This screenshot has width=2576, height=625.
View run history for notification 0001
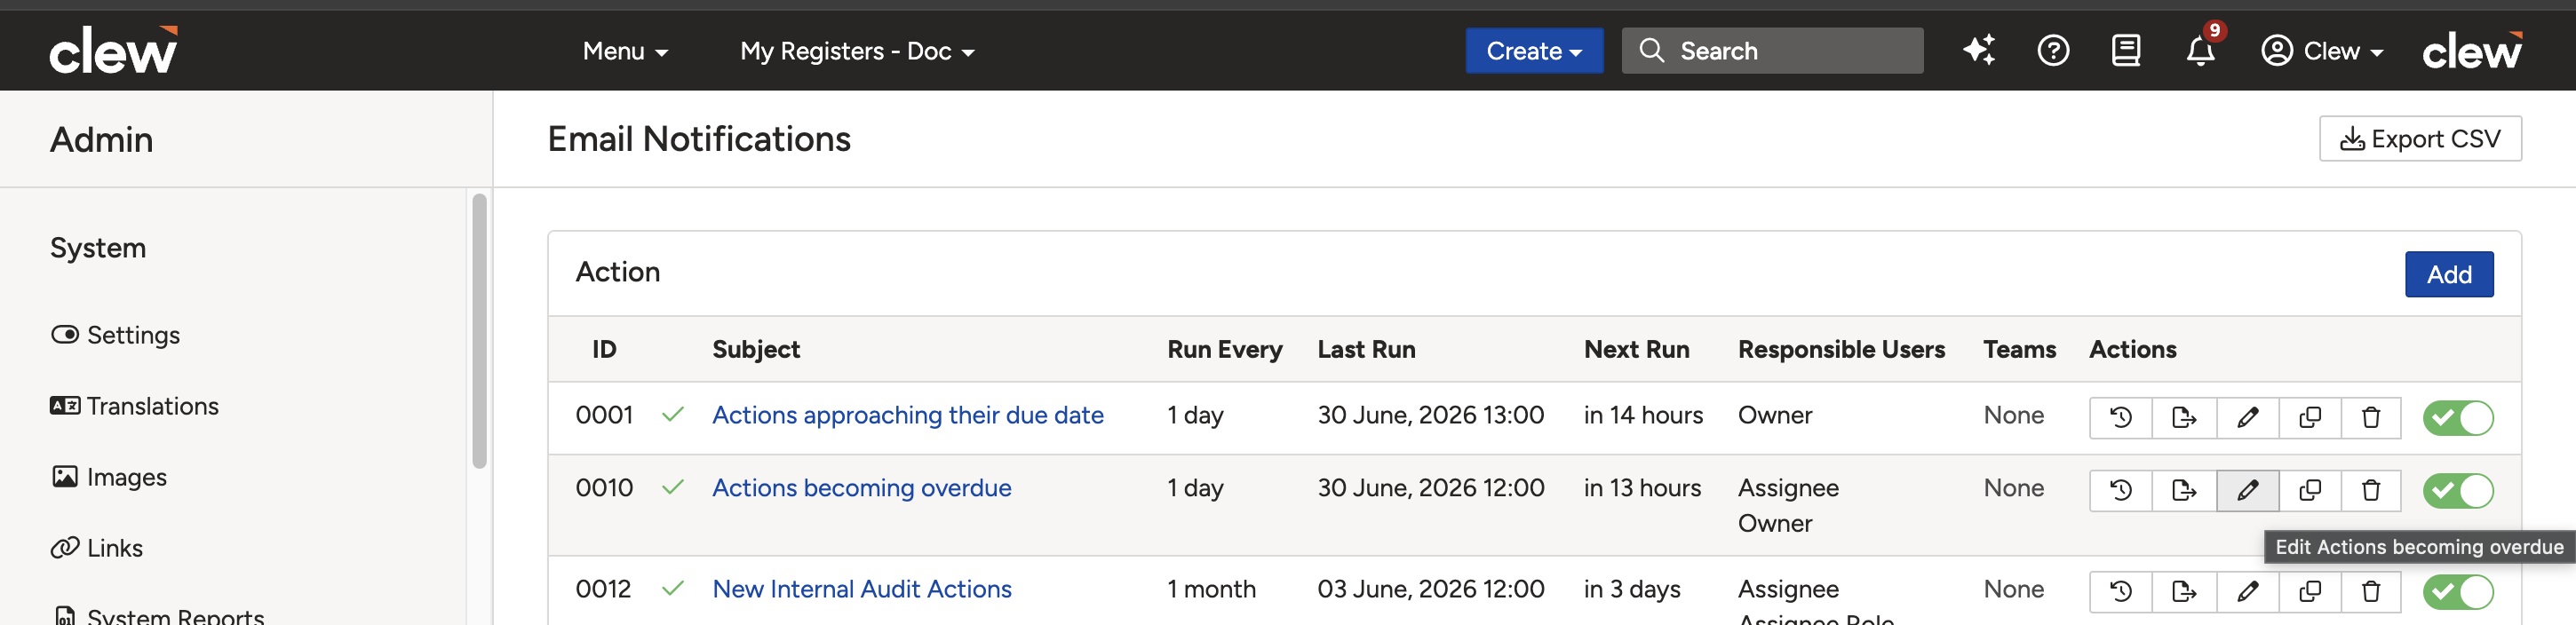click(x=2120, y=417)
